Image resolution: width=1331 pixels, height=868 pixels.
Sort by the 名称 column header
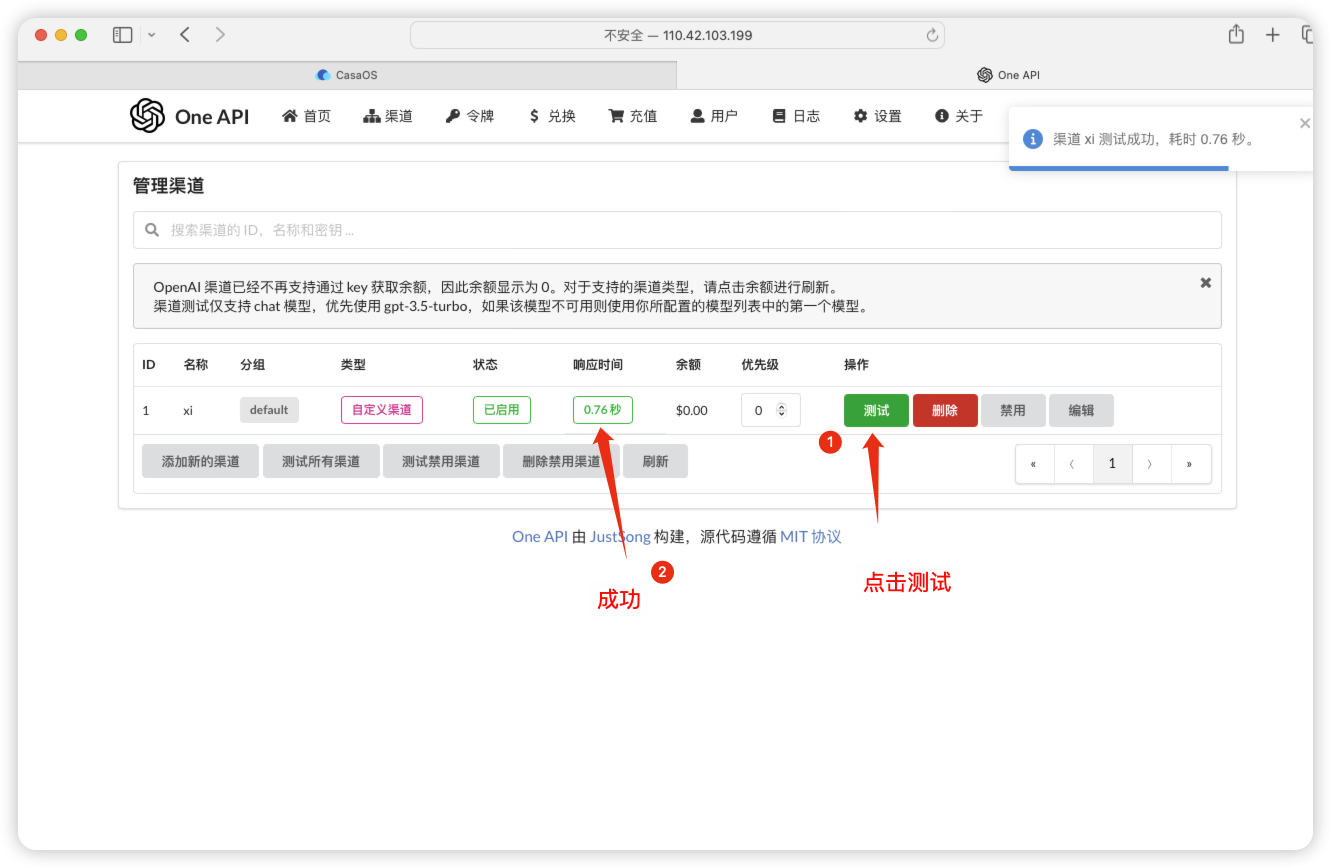pos(196,365)
